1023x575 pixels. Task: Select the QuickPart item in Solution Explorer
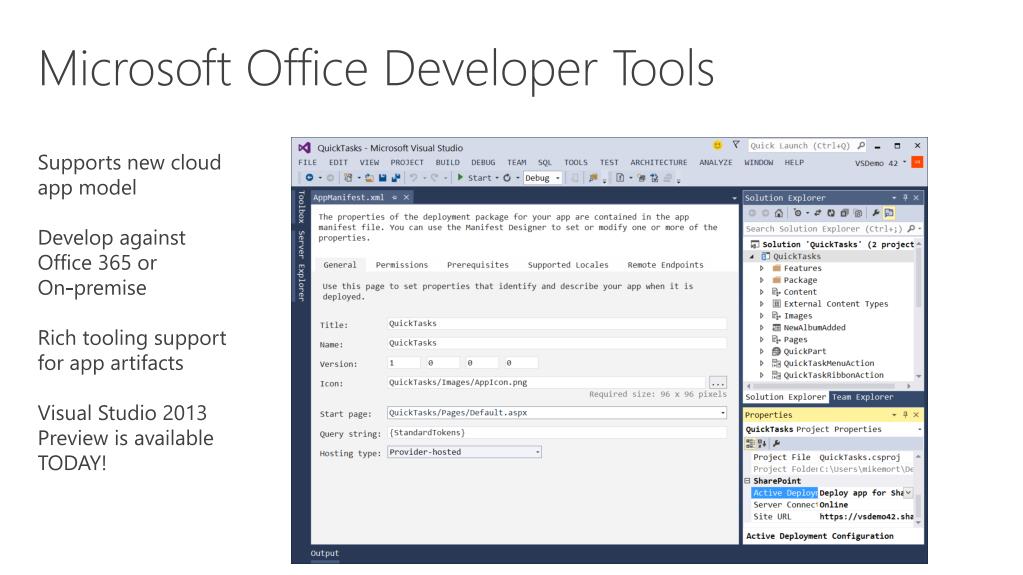click(x=804, y=351)
